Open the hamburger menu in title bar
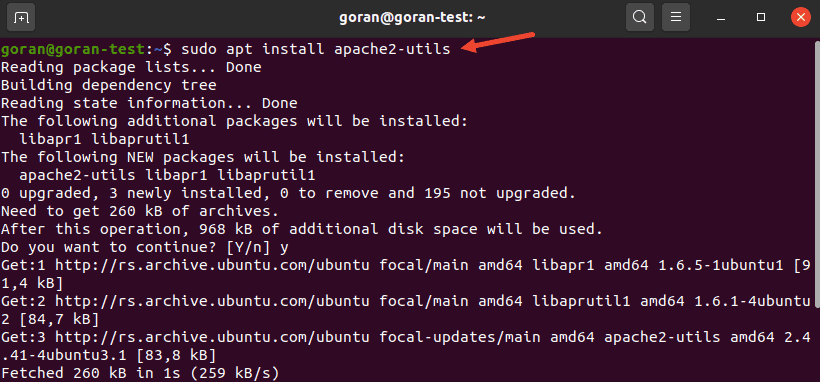Screen dimensions: 820x382 pyautogui.click(x=676, y=17)
